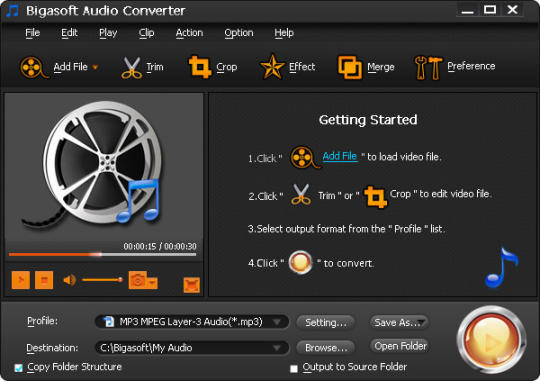This screenshot has width=540, height=381.
Task: Open the Add File dropdown arrow in the toolbar
Action: pos(95,67)
